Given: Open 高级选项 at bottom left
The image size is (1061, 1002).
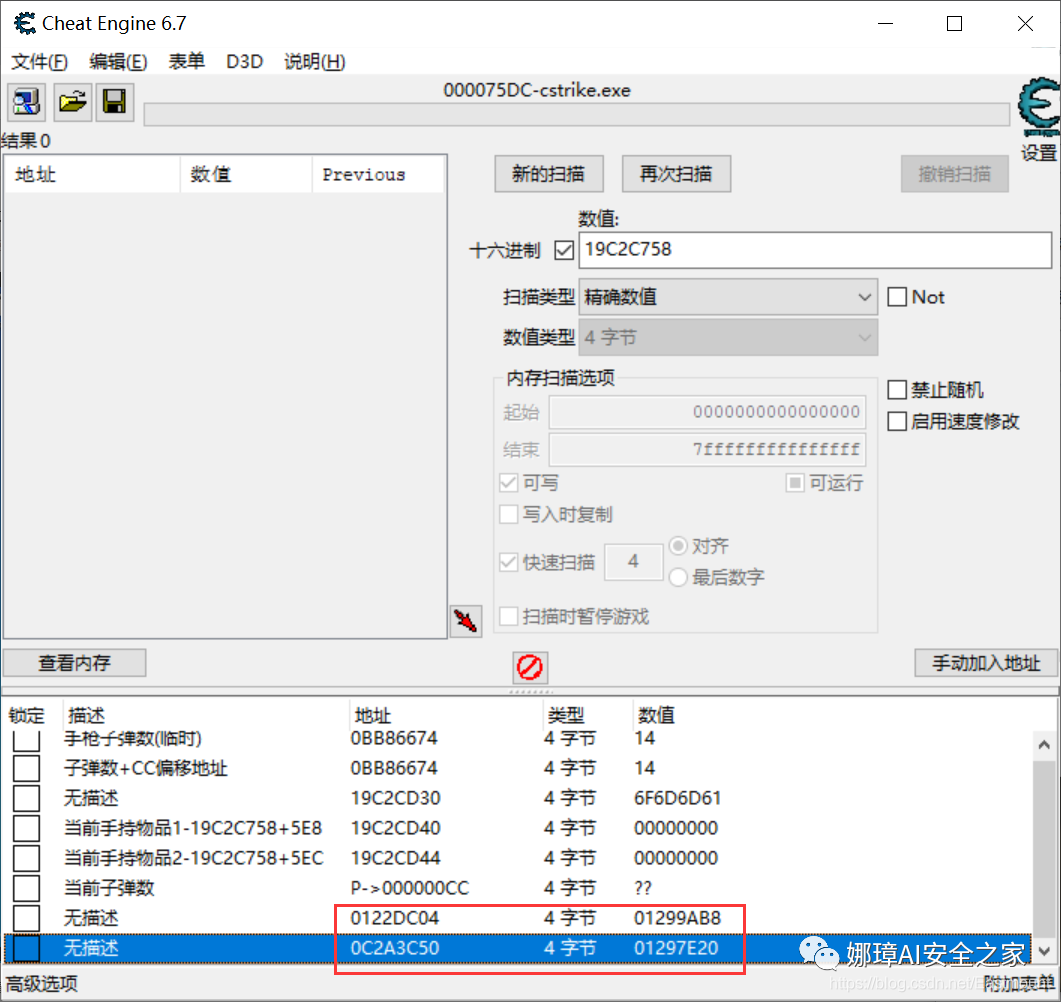Looking at the screenshot, I should [42, 984].
